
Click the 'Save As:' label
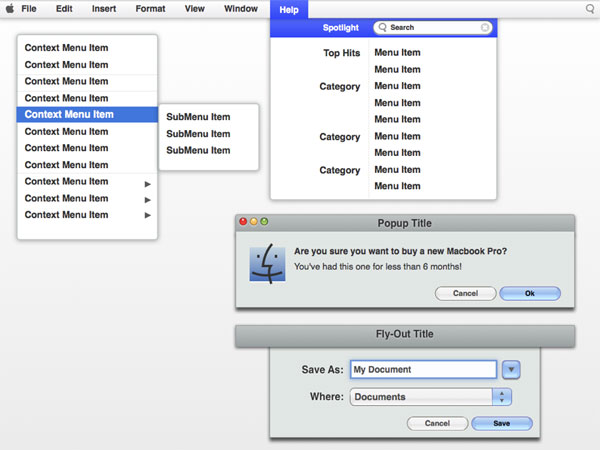coord(323,370)
